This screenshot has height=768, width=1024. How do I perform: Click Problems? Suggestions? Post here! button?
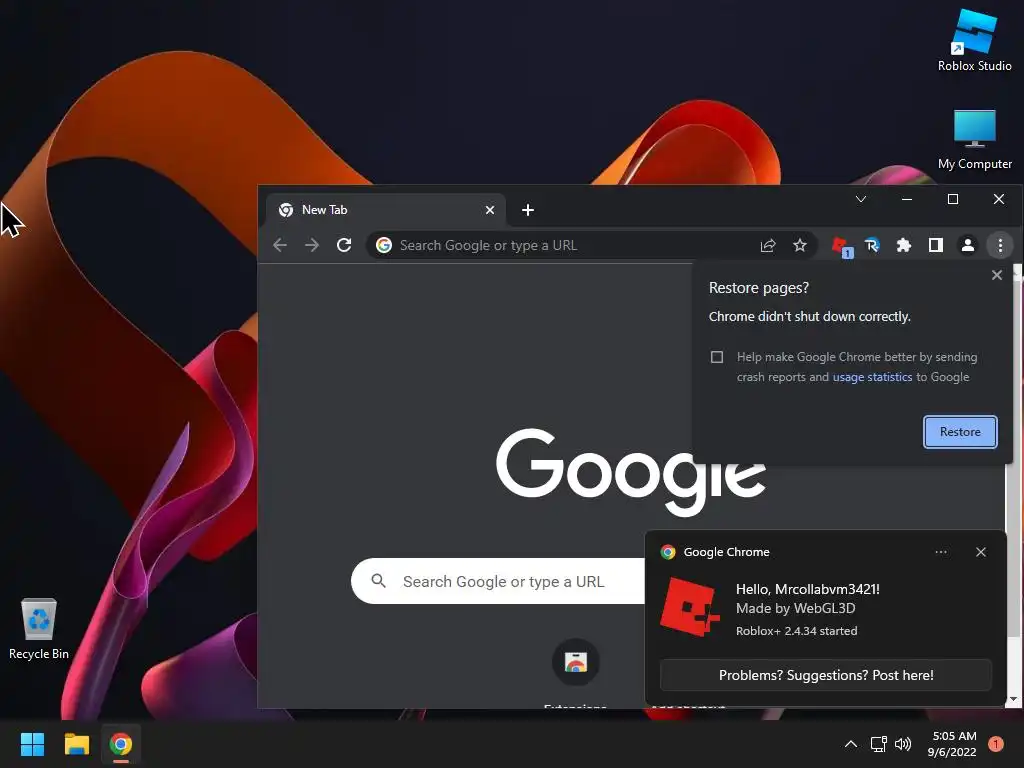pyautogui.click(x=826, y=675)
